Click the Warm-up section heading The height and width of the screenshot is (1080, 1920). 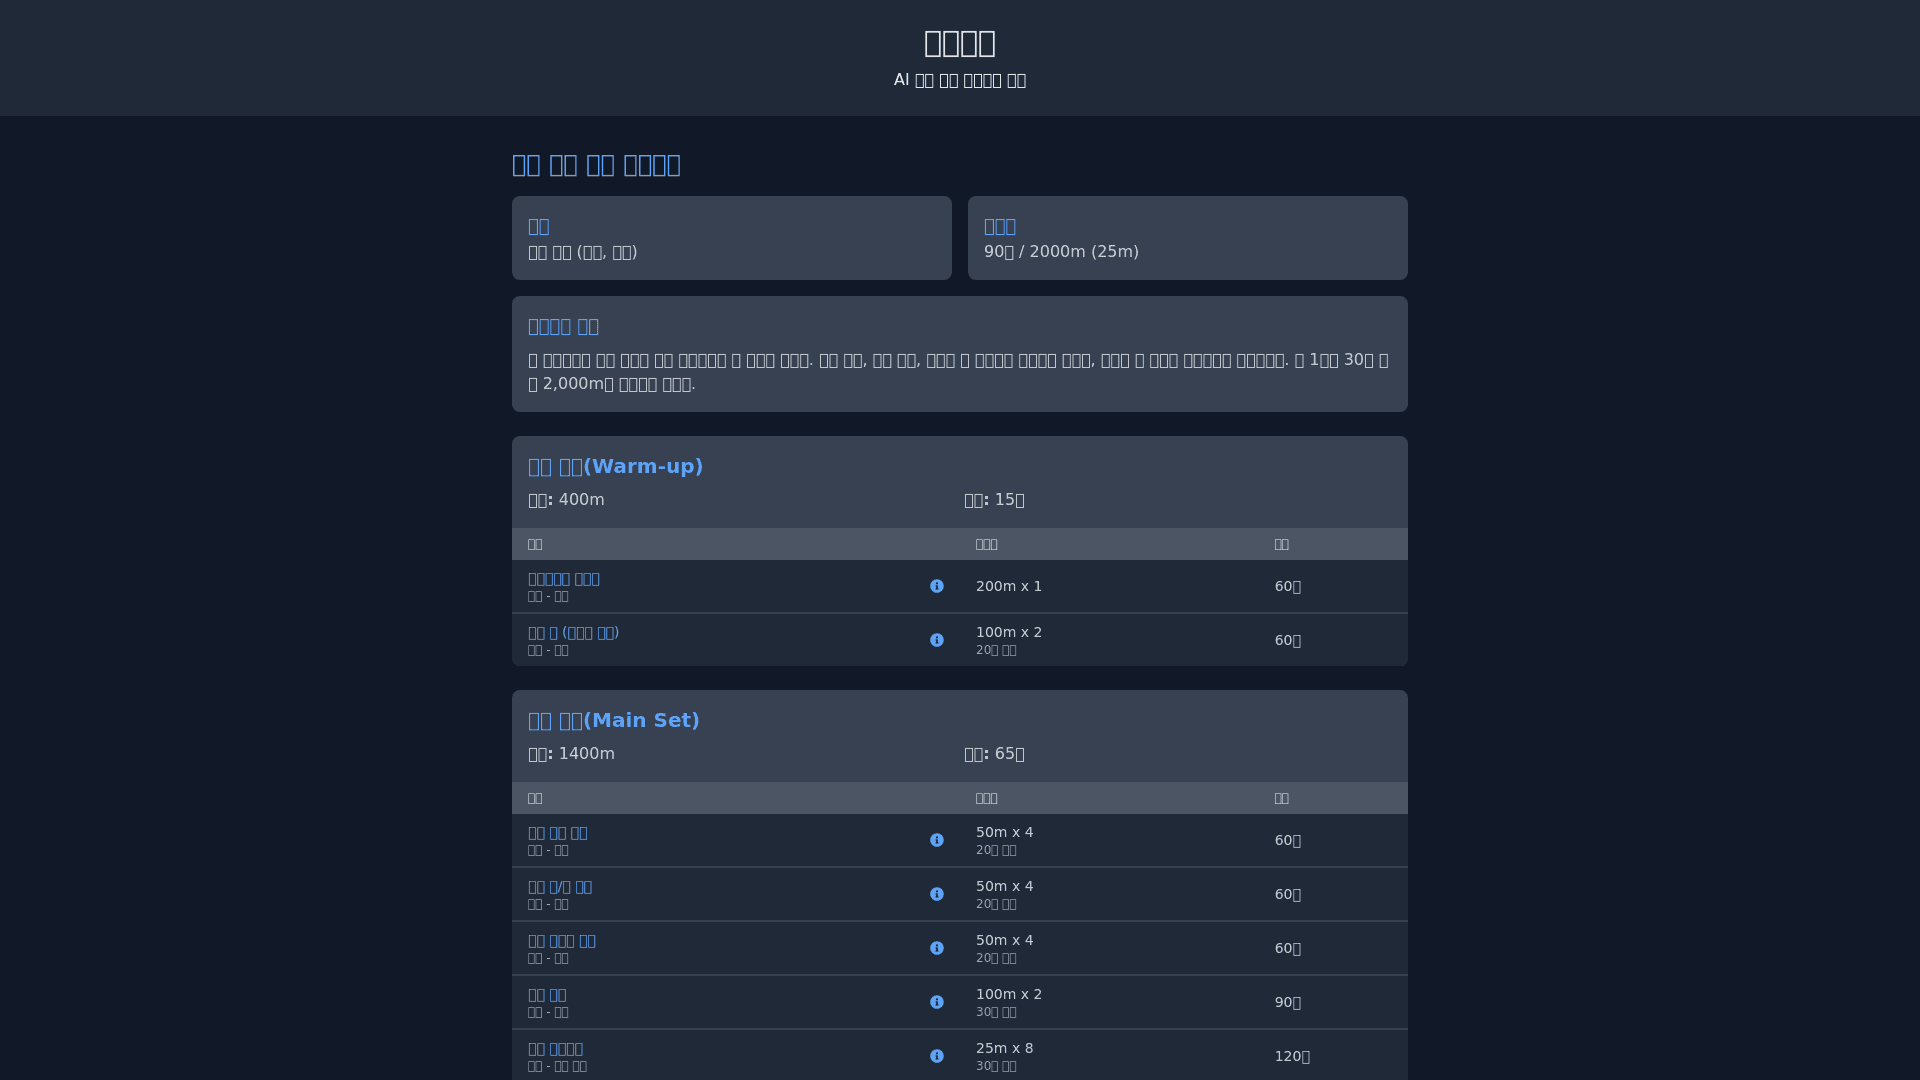(x=615, y=466)
